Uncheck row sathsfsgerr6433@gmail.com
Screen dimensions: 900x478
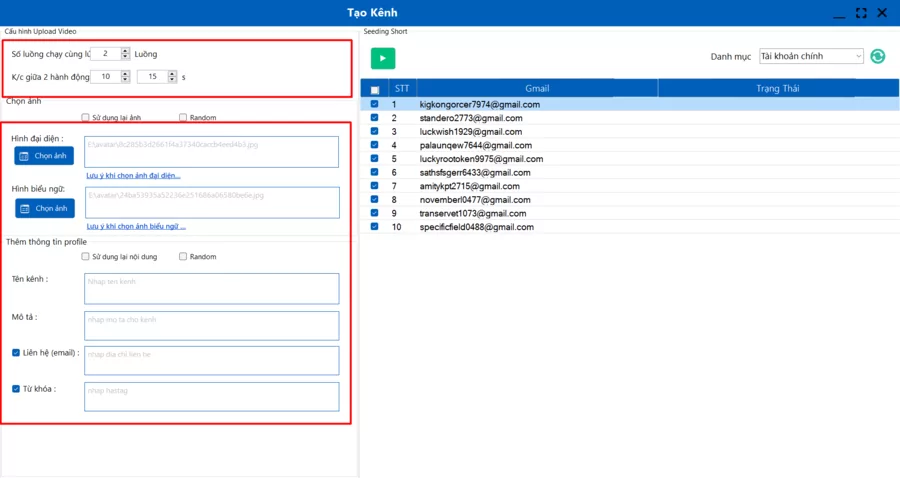tap(374, 172)
